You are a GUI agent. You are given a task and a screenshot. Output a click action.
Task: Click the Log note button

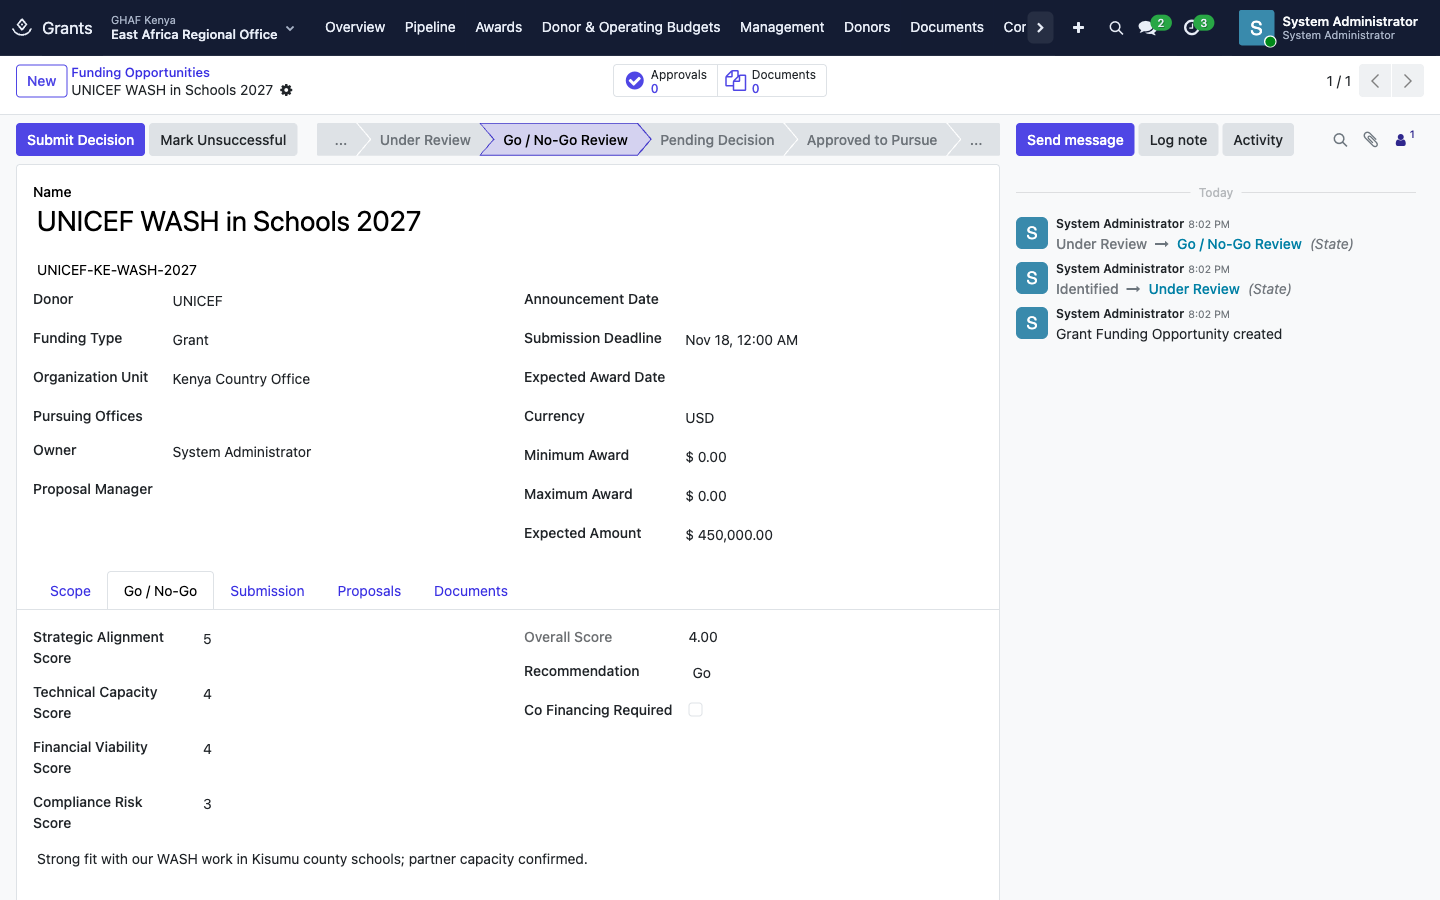pyautogui.click(x=1178, y=140)
